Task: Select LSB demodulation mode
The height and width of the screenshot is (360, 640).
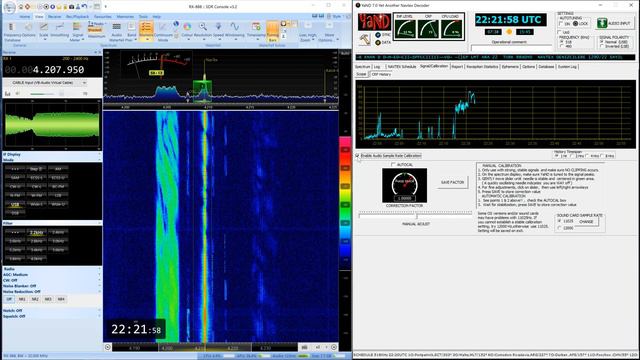Action: pos(58,195)
